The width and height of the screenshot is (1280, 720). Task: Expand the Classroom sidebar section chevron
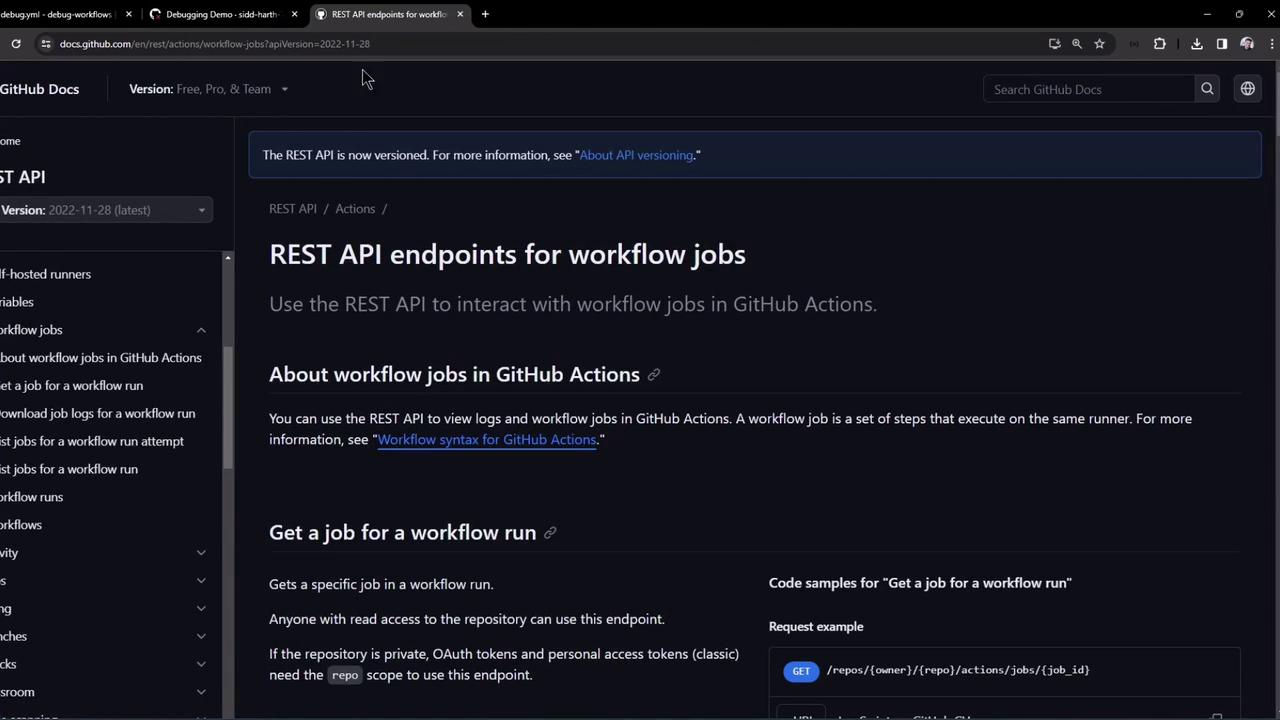point(201,692)
